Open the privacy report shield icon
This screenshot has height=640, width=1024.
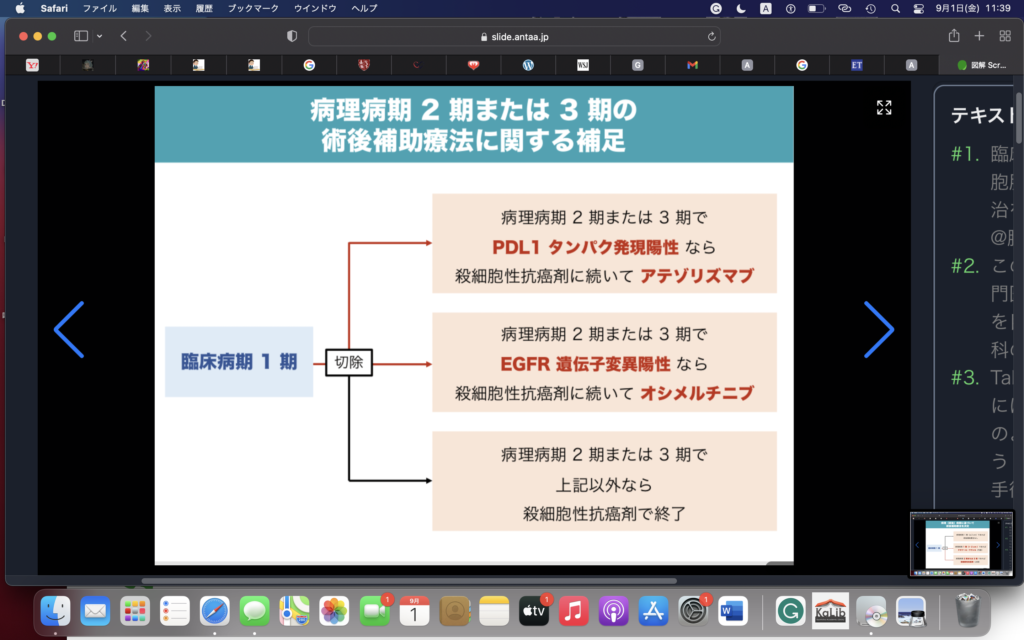pyautogui.click(x=292, y=36)
